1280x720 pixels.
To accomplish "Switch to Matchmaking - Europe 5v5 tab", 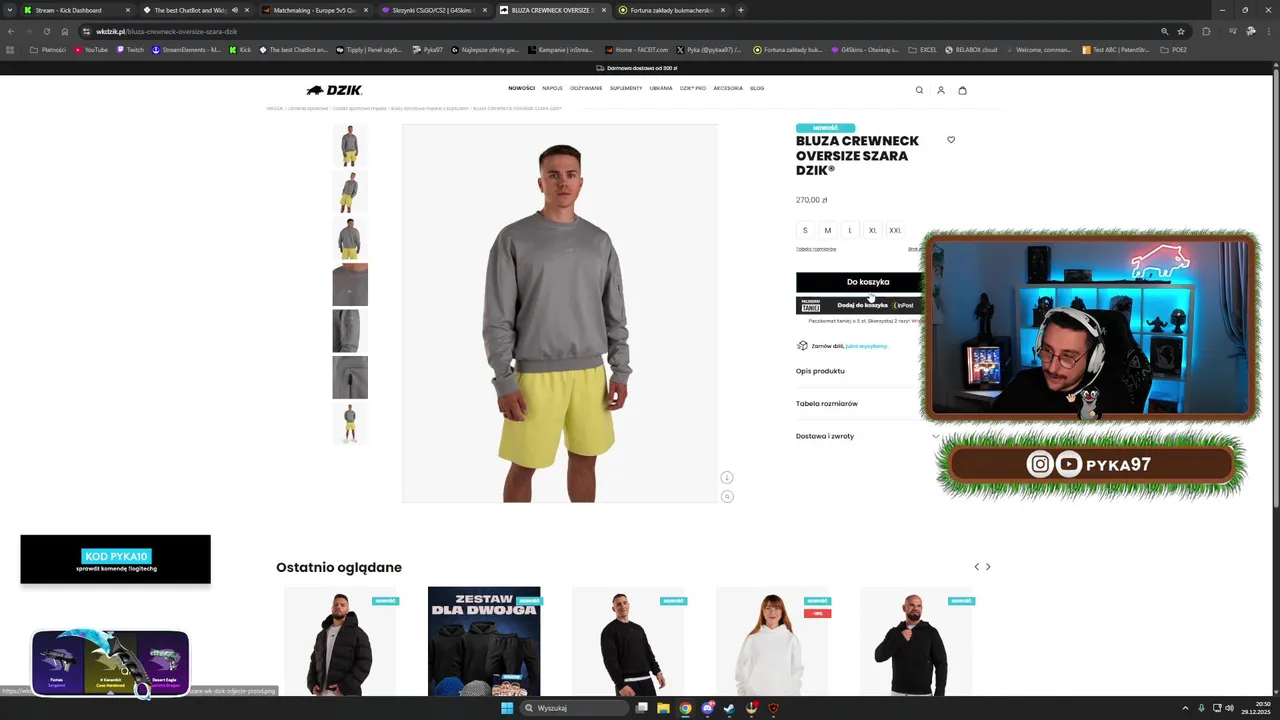I will (315, 10).
